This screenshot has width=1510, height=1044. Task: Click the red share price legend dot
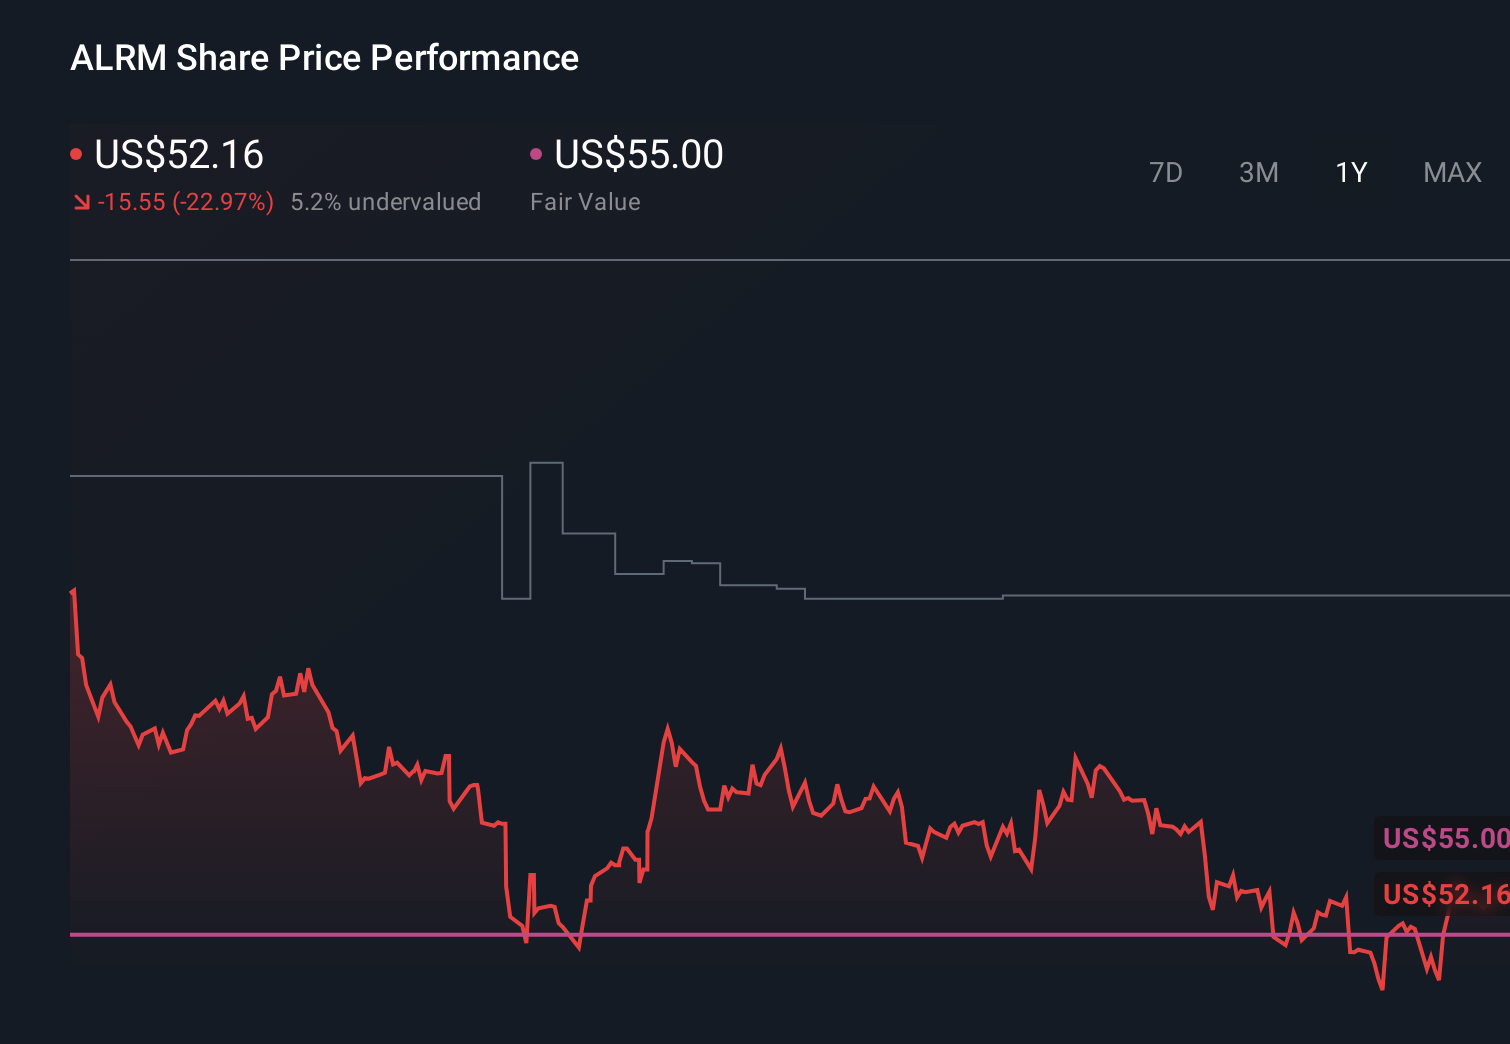pos(77,153)
